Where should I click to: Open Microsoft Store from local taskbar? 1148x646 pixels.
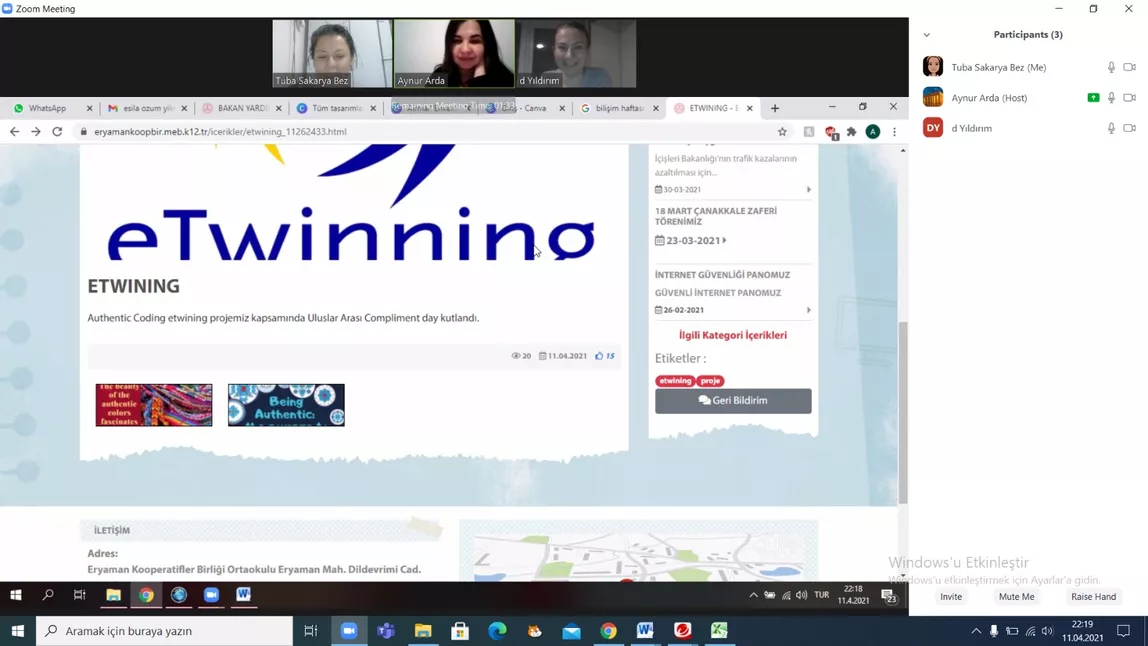pos(460,631)
